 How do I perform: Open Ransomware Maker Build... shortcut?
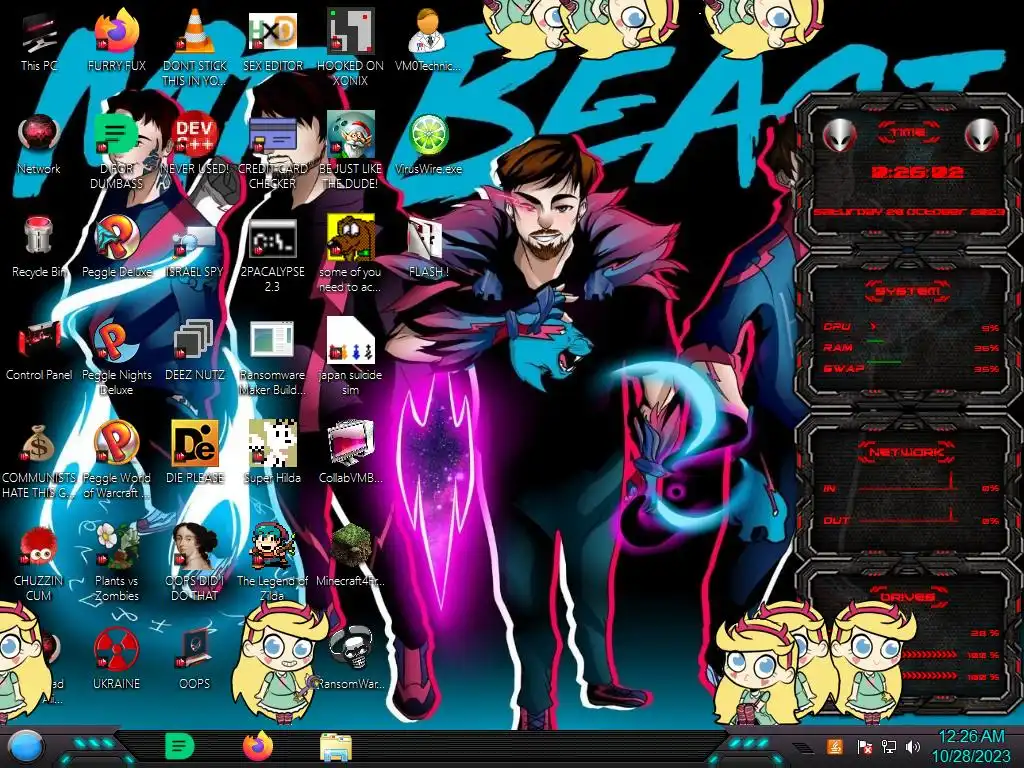pyautogui.click(x=272, y=357)
